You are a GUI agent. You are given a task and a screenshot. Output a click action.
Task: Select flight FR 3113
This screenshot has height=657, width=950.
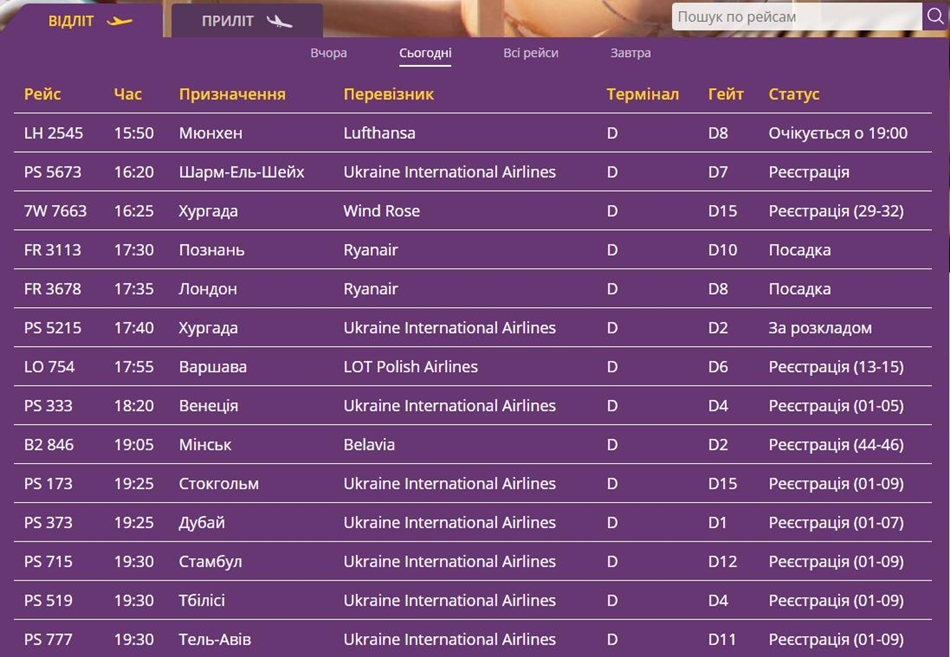click(x=473, y=250)
